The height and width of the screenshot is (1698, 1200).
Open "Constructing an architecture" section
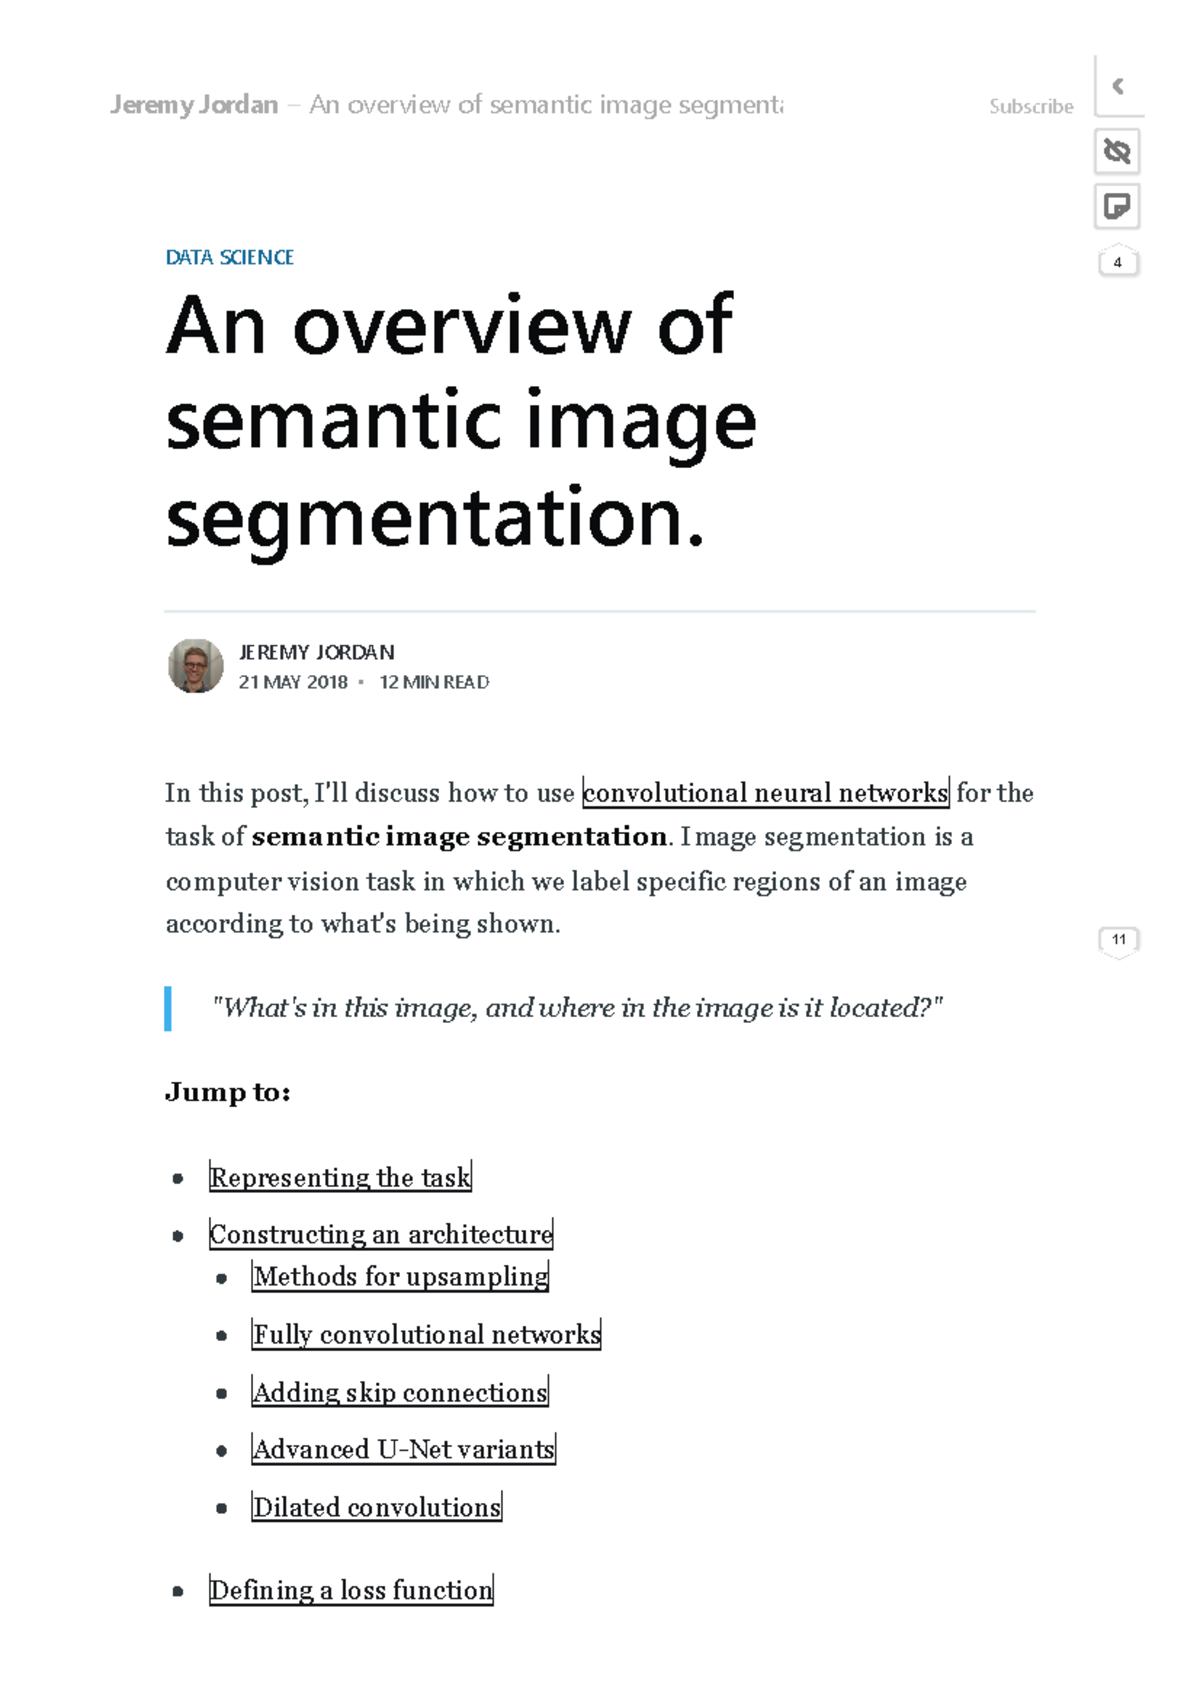(380, 1234)
